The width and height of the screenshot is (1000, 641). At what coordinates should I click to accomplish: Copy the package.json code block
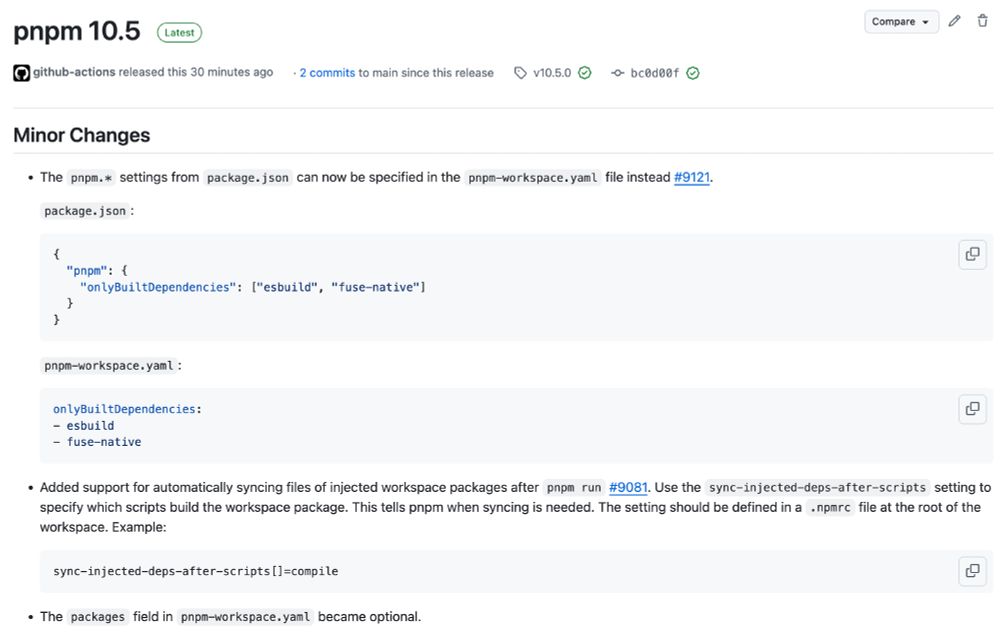click(973, 254)
